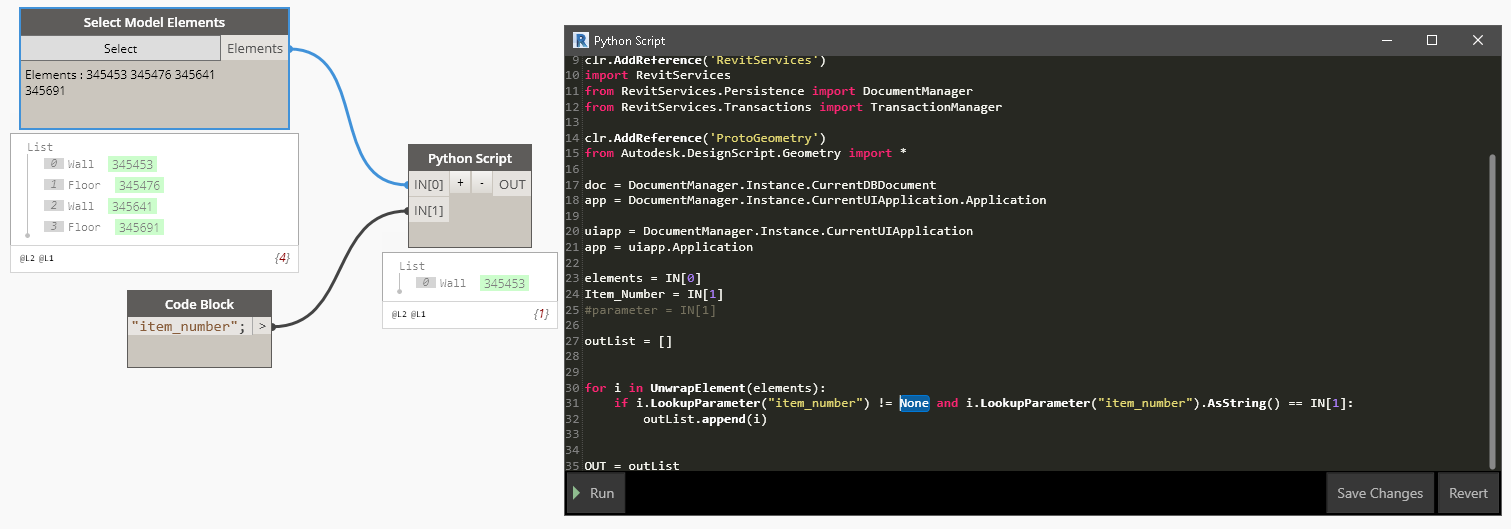Screen dimensions: 1511x529
Task: Maximize the Python Script window
Action: [x=1432, y=40]
